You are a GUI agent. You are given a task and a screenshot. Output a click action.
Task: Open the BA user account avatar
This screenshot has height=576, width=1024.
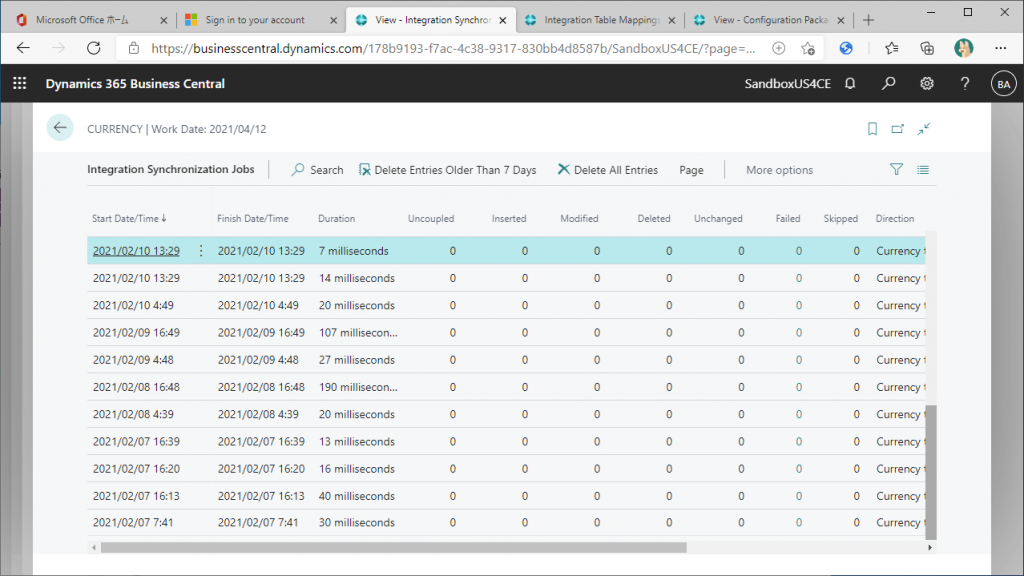coord(1003,84)
